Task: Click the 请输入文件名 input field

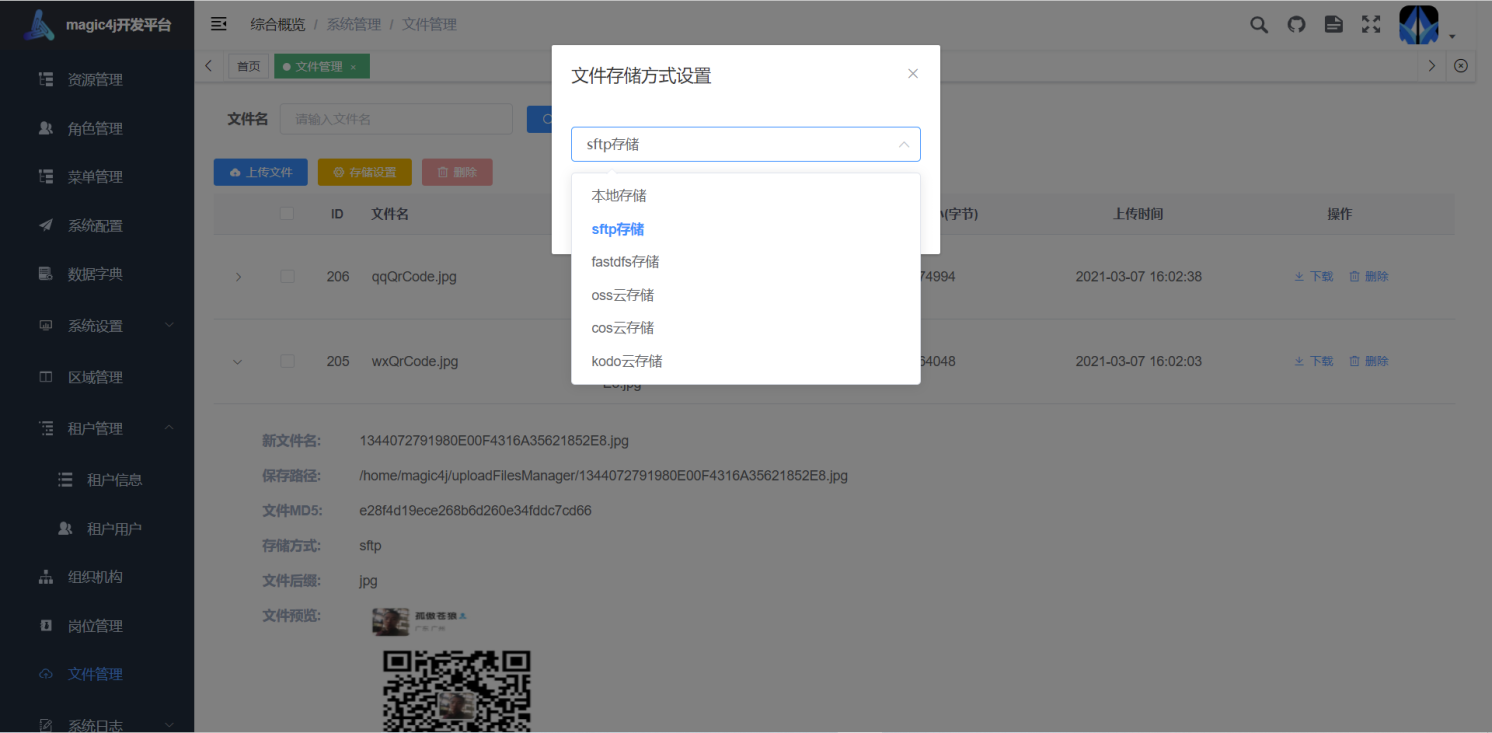Action: [396, 119]
